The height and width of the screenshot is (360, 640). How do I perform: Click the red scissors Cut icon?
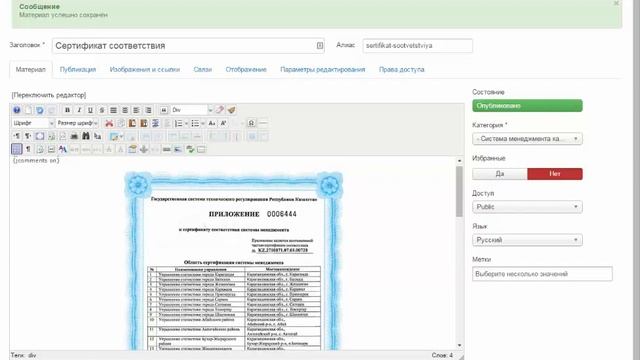109,123
